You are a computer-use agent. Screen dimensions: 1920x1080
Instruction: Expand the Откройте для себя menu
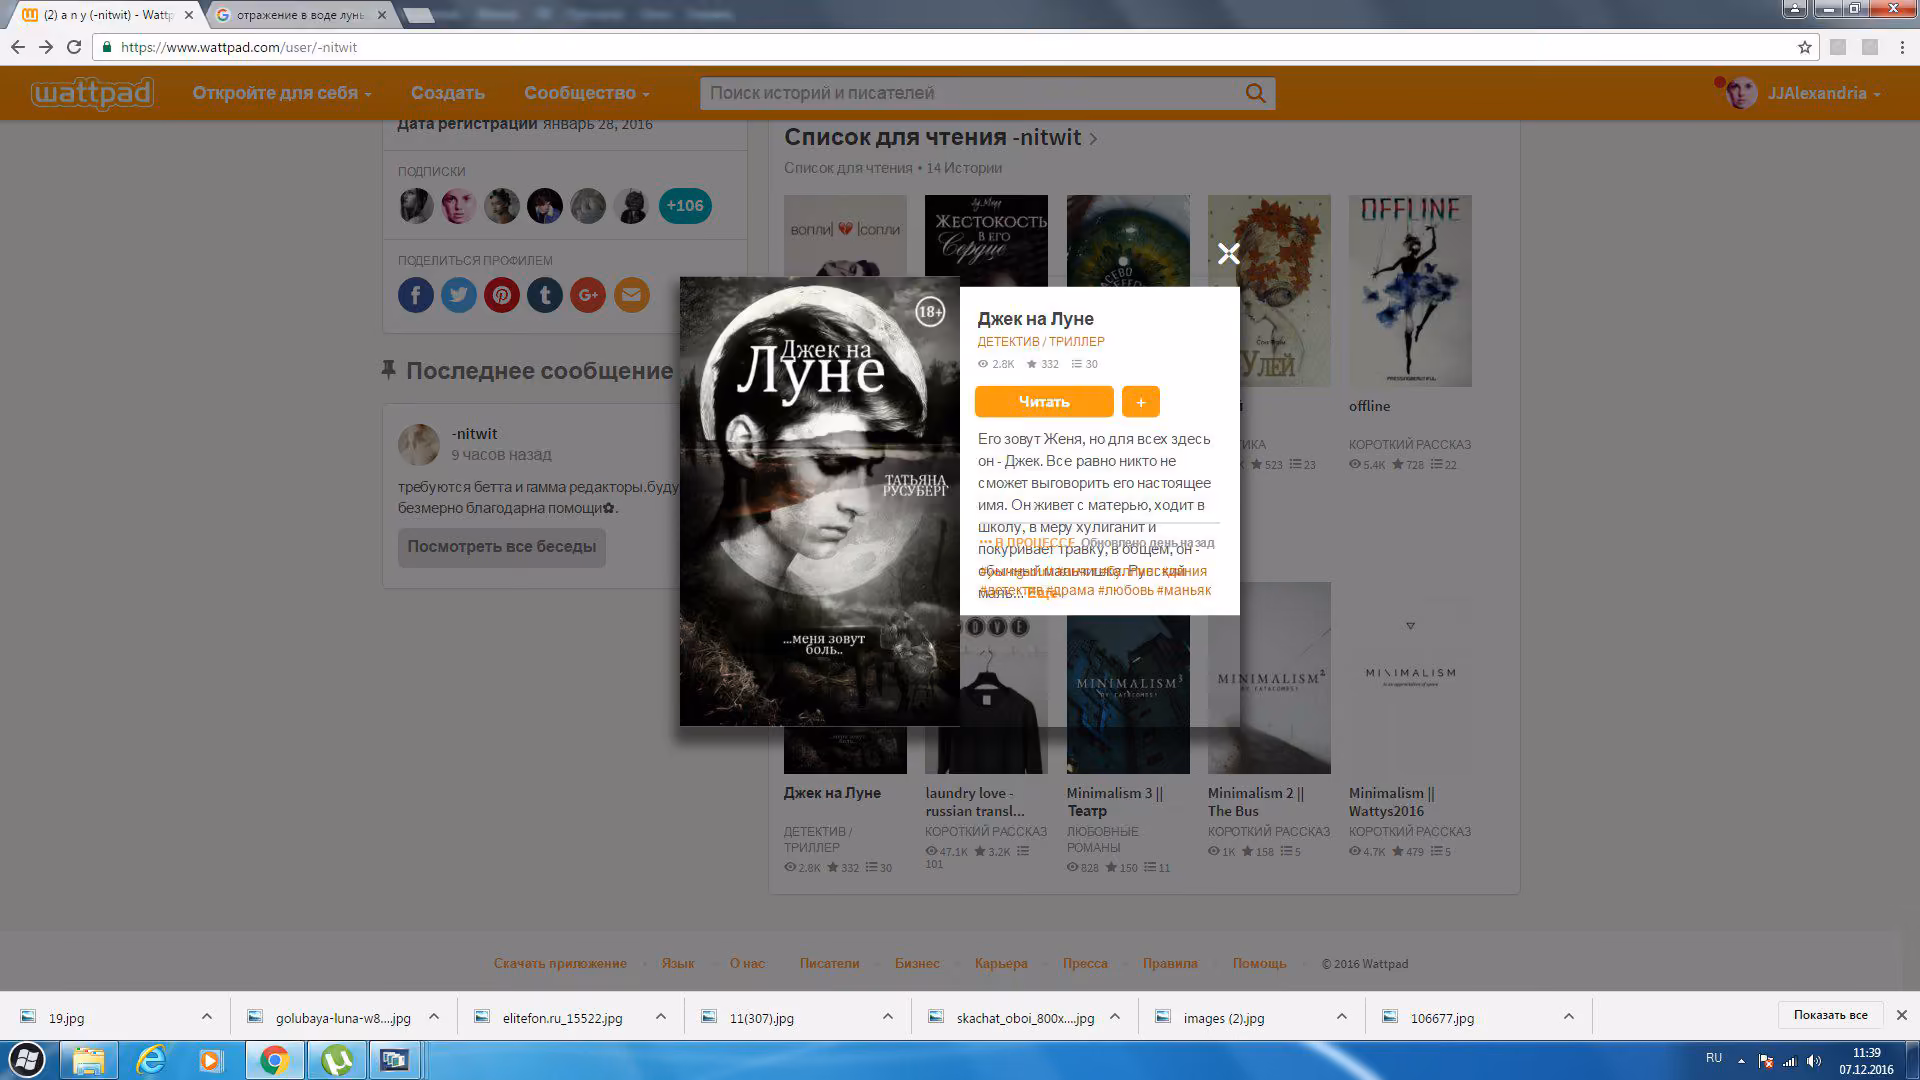pos(282,93)
